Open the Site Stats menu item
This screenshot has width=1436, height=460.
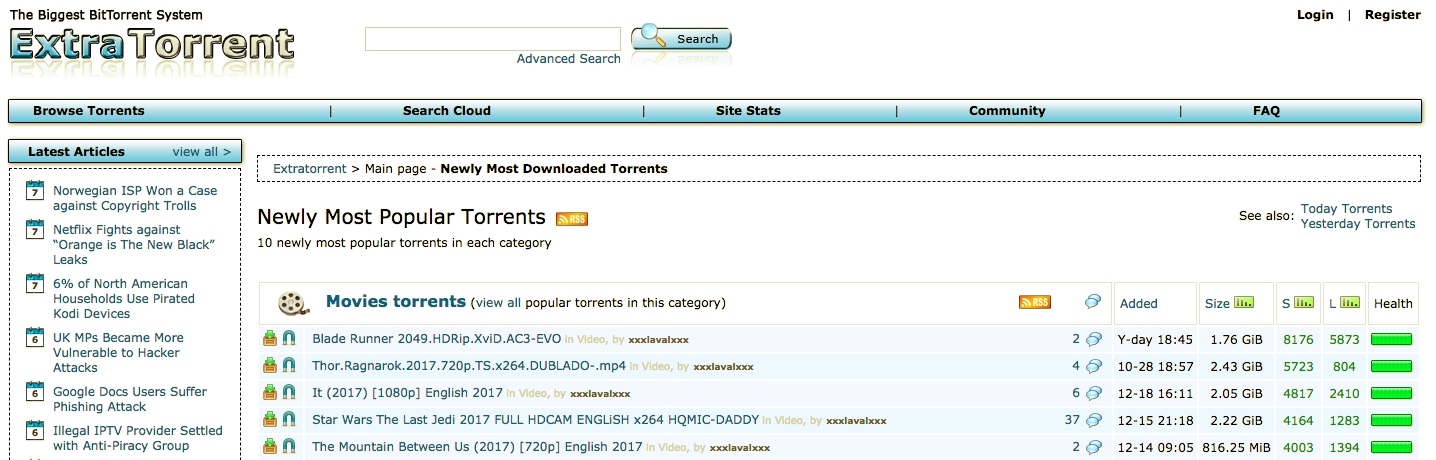pyautogui.click(x=748, y=111)
